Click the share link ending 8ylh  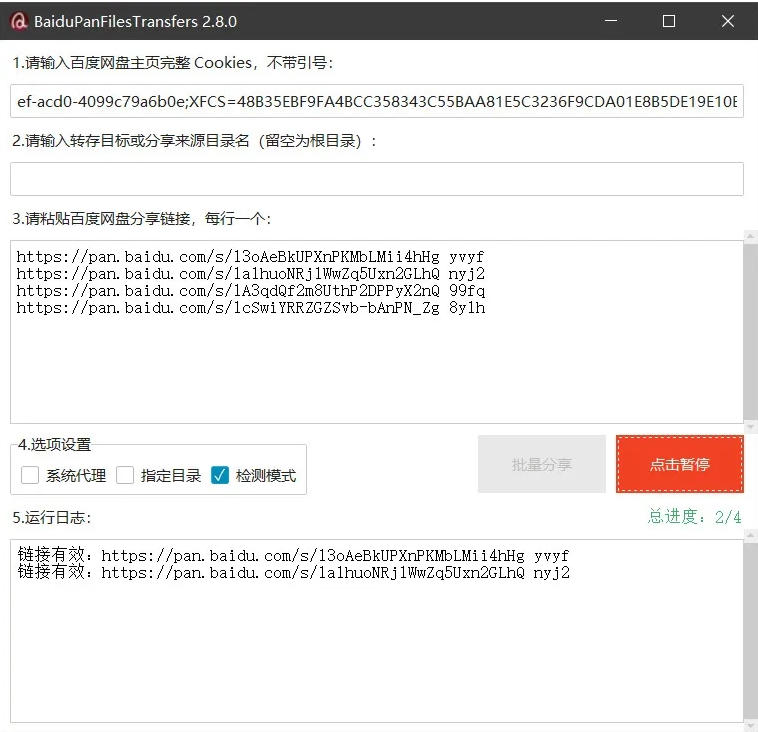(250, 307)
